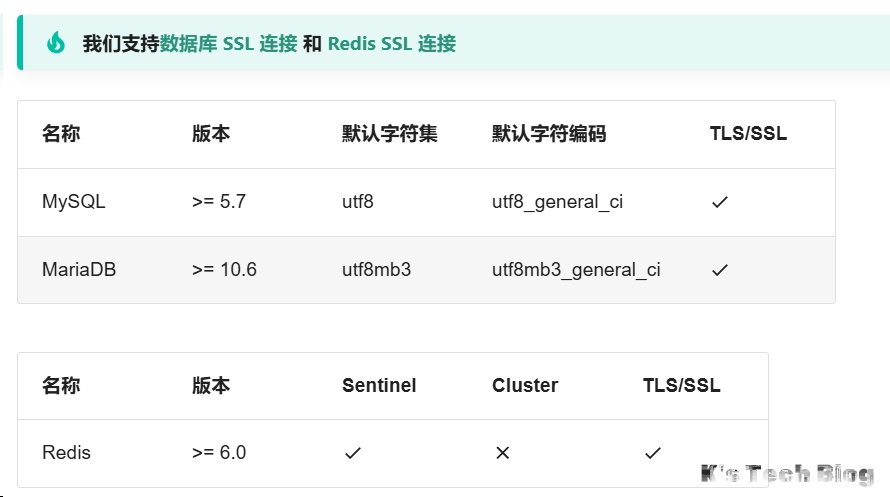This screenshot has height=497, width=890.
Task: Click the TLS/SSL checkmark in the MariaDB row
Action: click(x=719, y=270)
